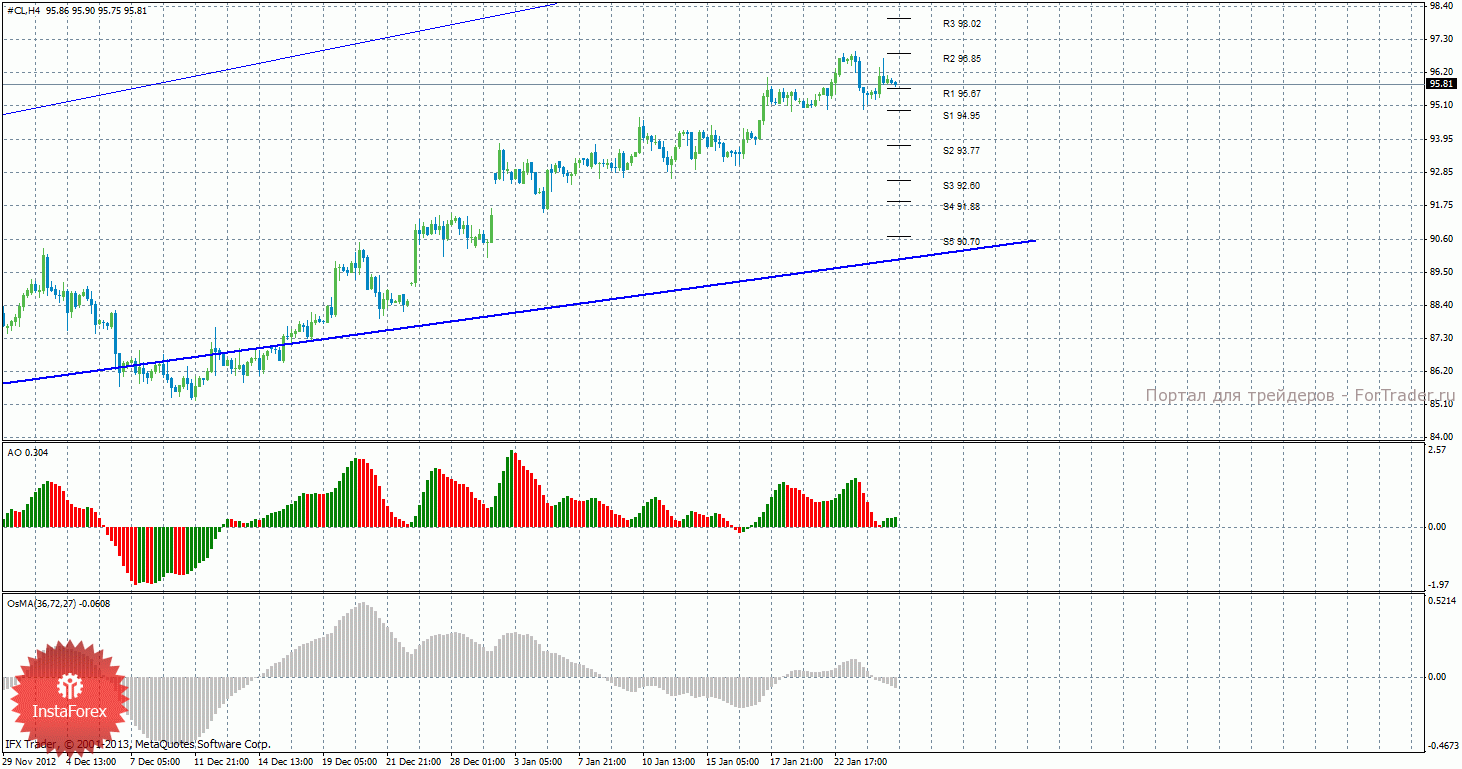The width and height of the screenshot is (1462, 769).
Task: Click the 3 Jan 05:00 time axis label
Action: click(x=538, y=762)
